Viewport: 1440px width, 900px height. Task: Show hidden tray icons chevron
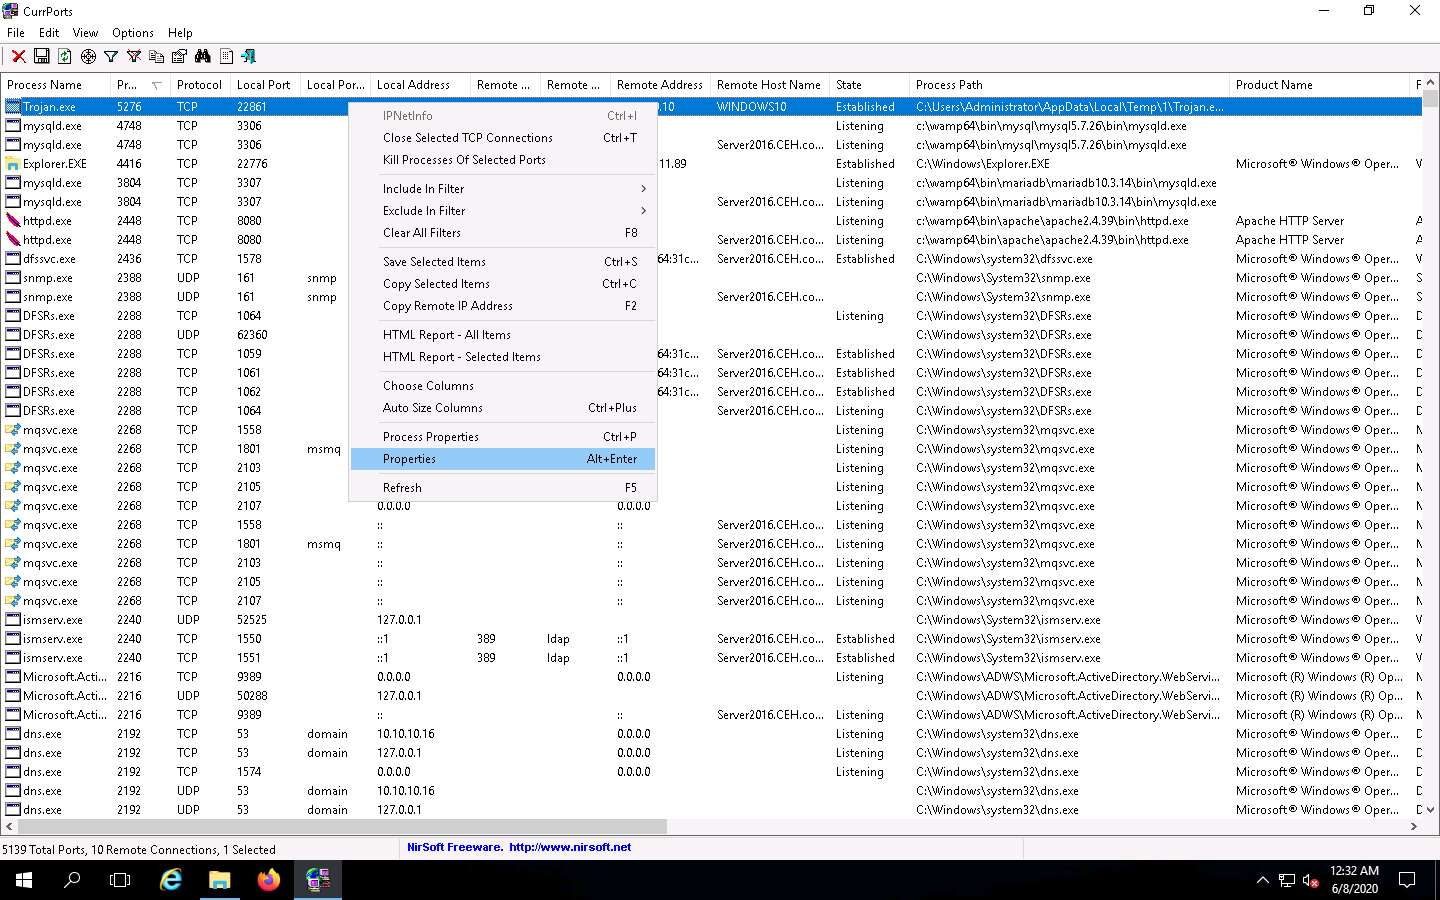point(1262,880)
